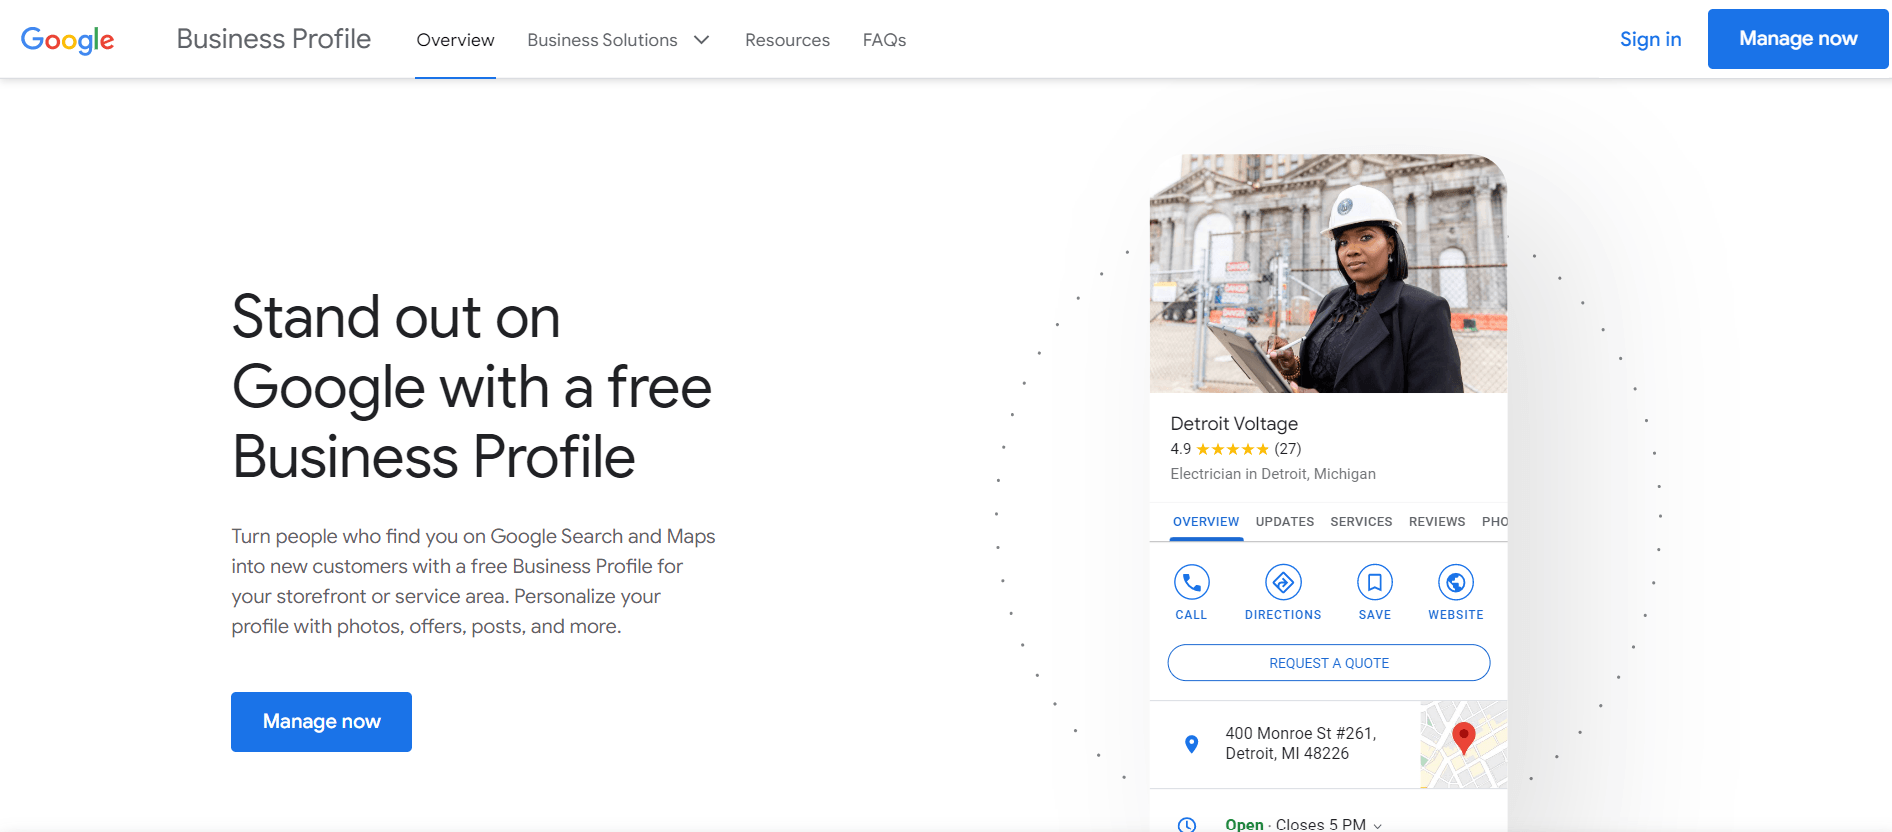This screenshot has height=832, width=1892.
Task: Click the Business Profile title link
Action: click(274, 39)
